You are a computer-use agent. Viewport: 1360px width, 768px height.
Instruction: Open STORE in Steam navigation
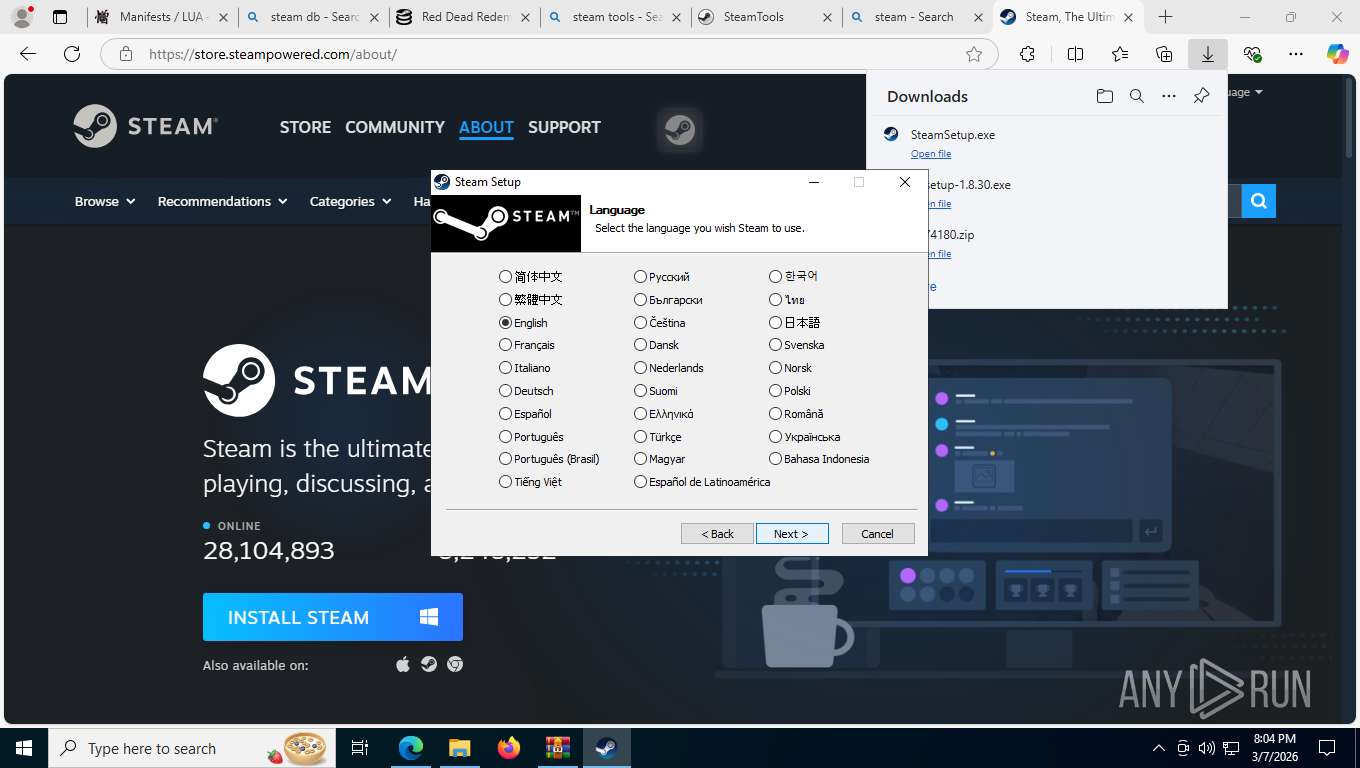coord(305,127)
